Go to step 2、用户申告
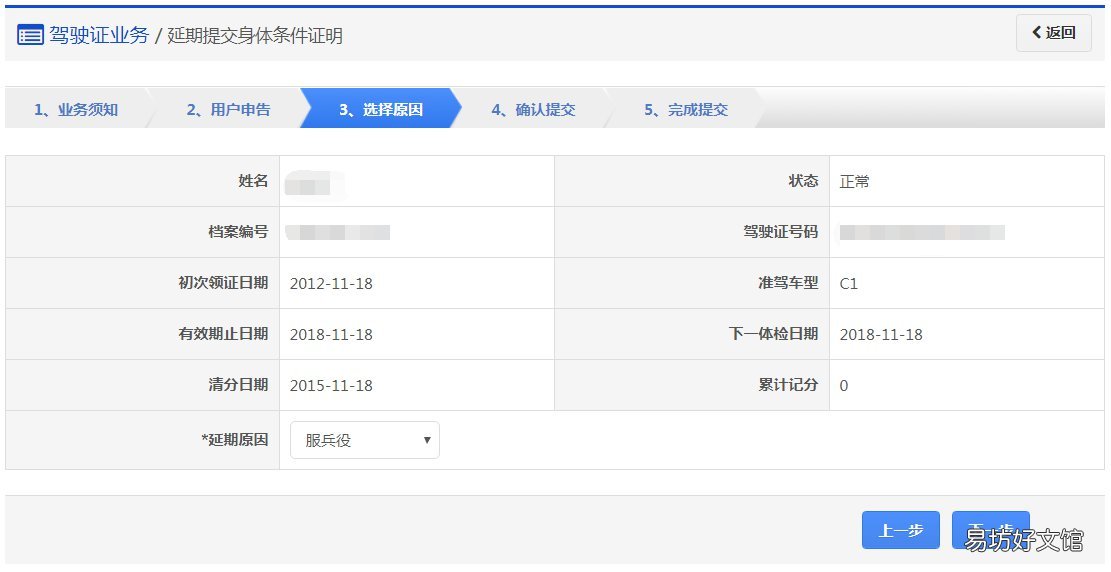1111x572 pixels. click(228, 109)
